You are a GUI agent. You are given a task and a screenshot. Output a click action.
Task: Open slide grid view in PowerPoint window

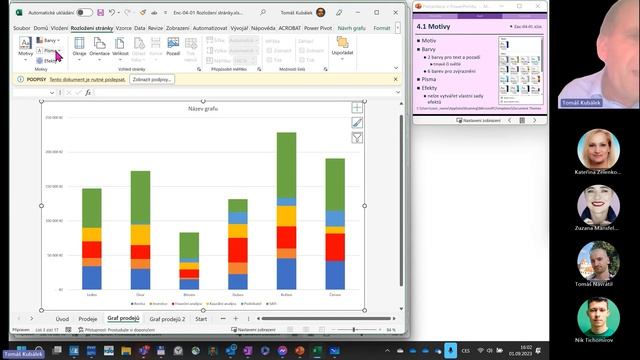522,120
